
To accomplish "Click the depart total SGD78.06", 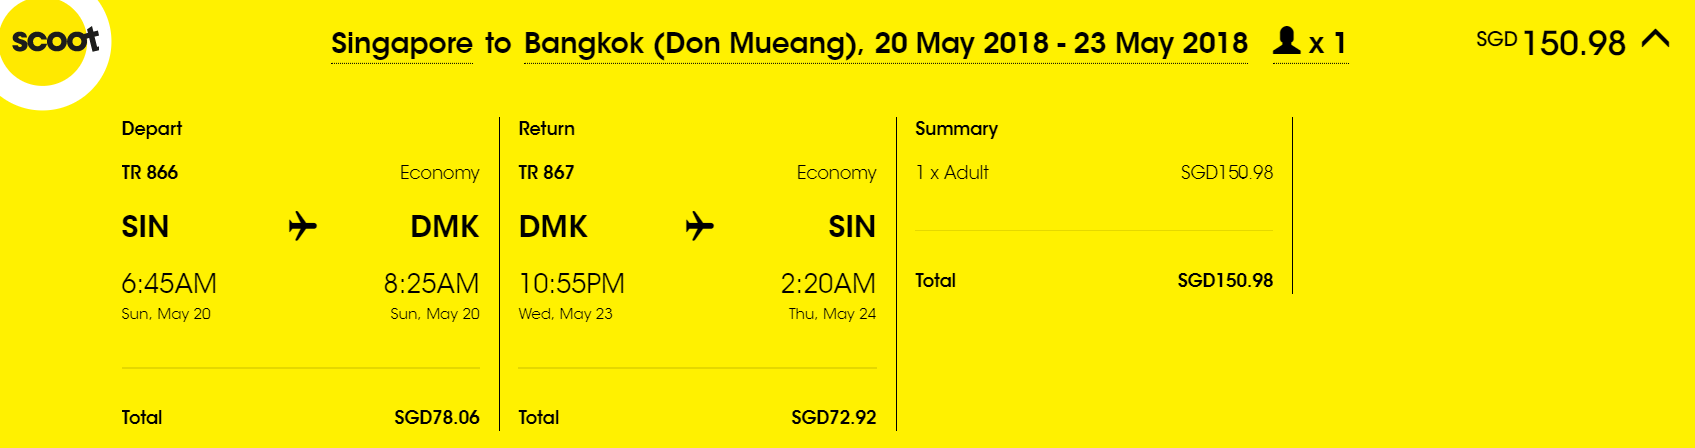I will [437, 418].
